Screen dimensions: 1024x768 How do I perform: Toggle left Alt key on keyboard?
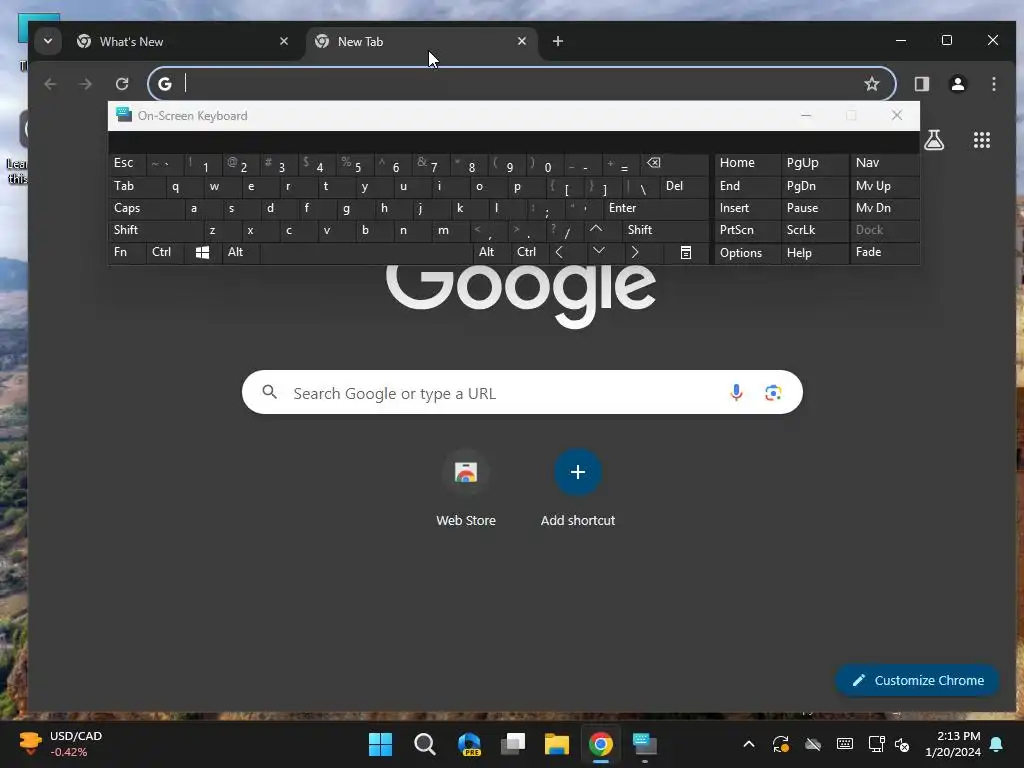coord(241,252)
